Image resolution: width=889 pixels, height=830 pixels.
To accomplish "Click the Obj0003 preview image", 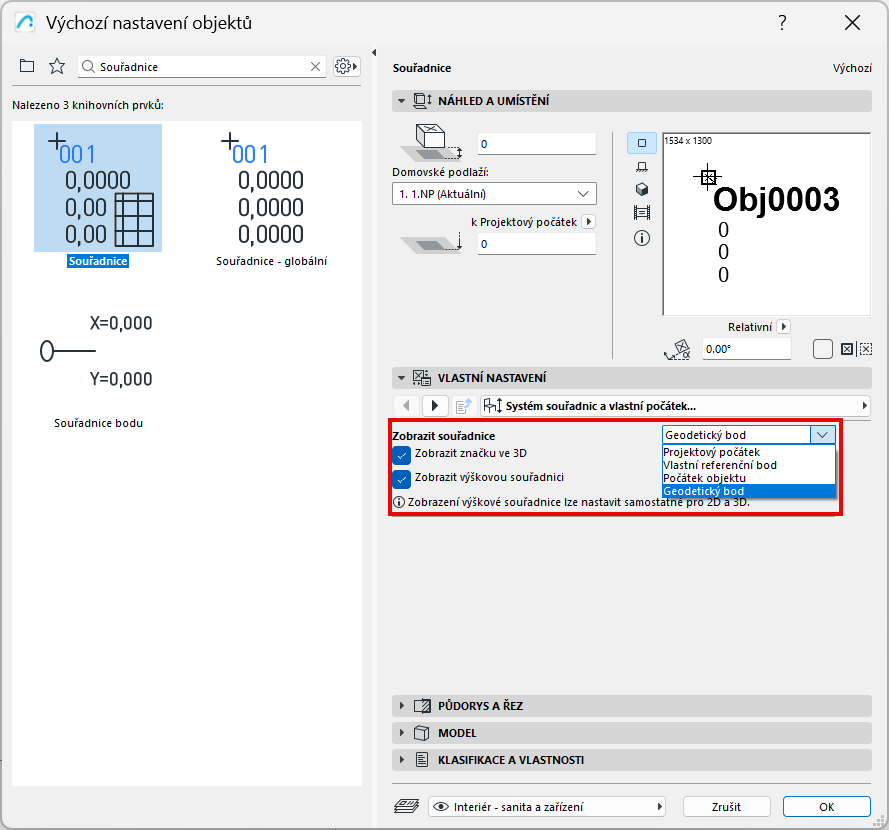I will tap(767, 224).
